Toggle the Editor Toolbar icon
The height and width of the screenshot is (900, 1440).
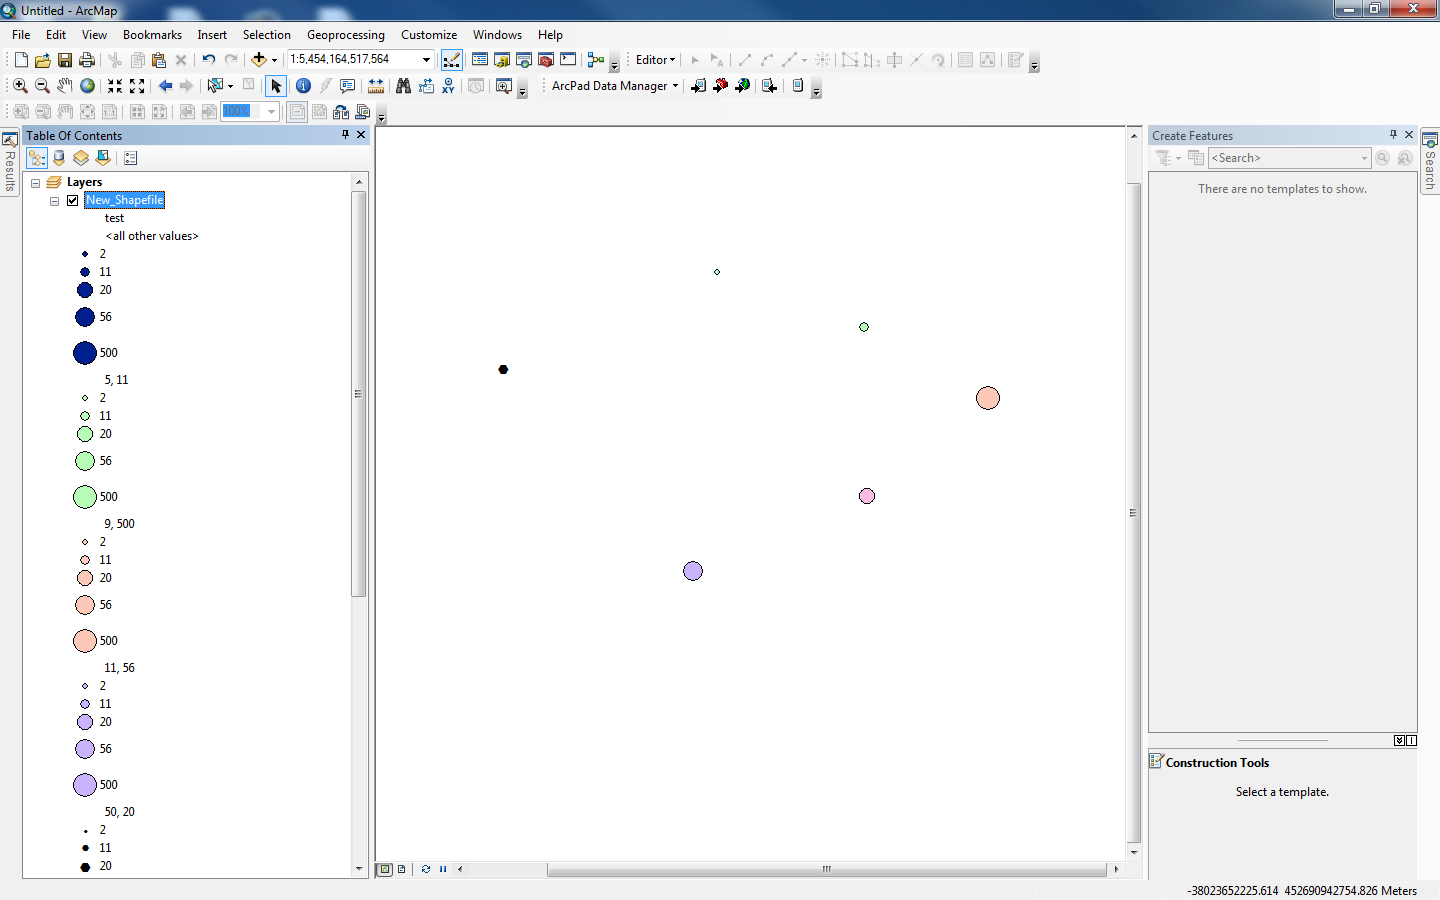452,60
